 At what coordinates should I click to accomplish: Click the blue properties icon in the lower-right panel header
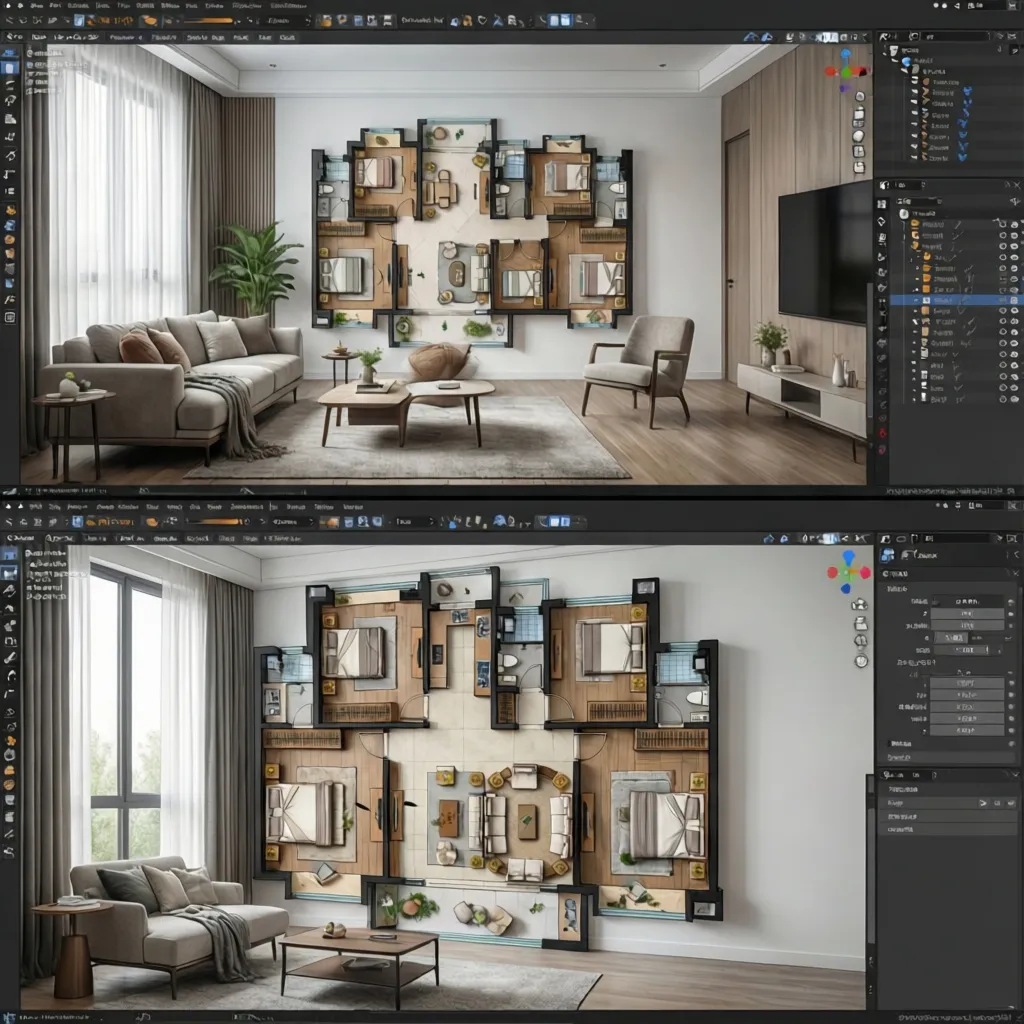[887, 555]
